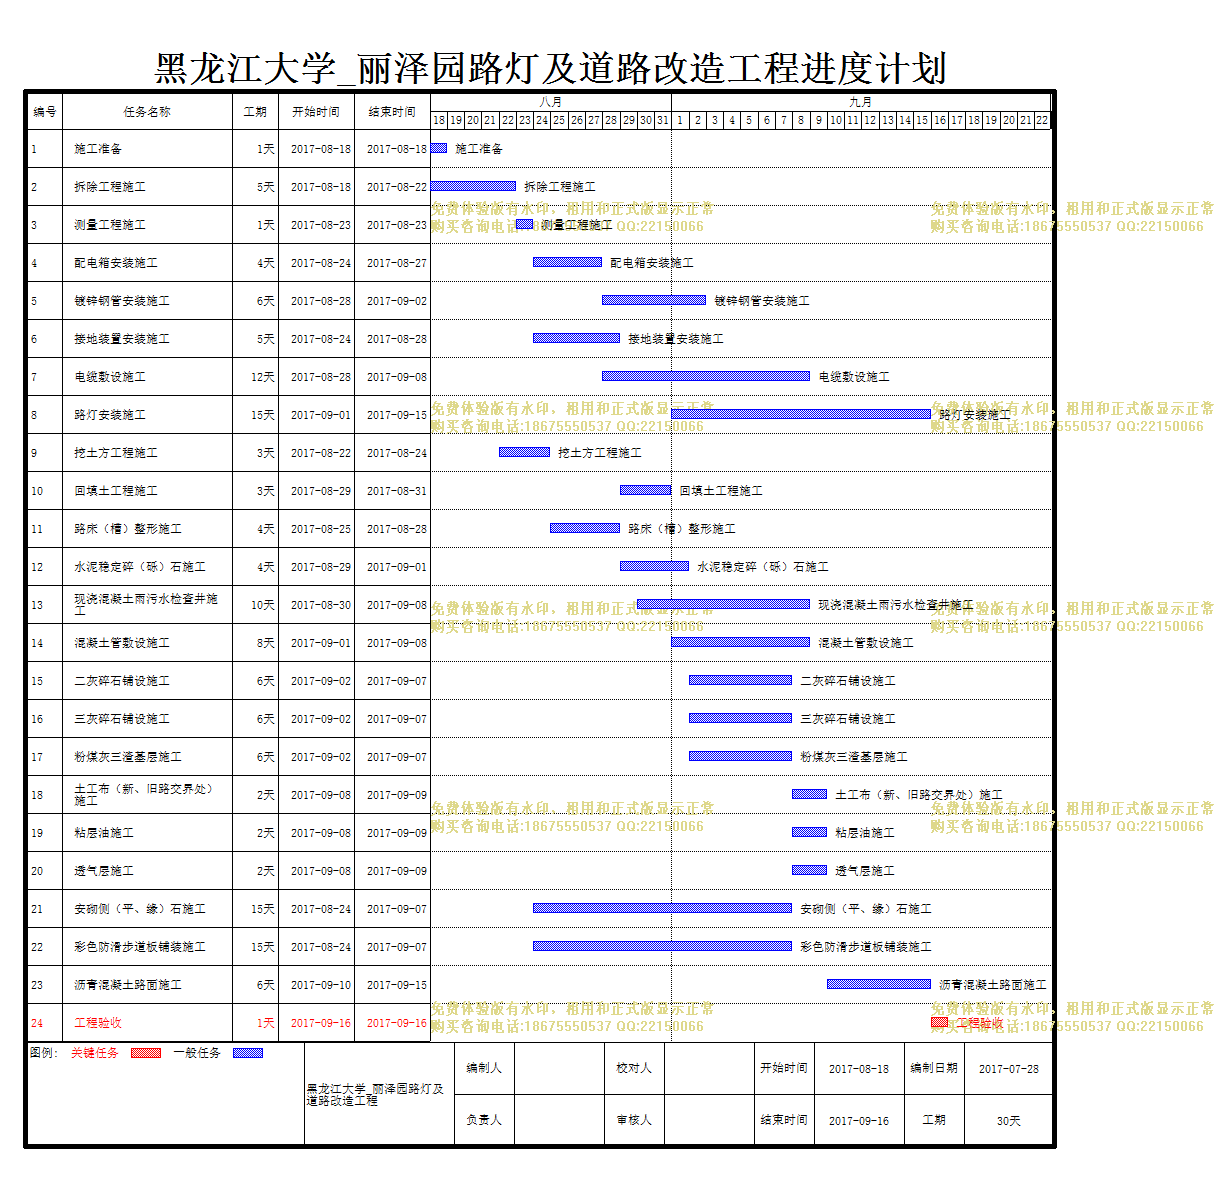
Task: Select the red 工程验收 Gantt bar
Action: pyautogui.click(x=939, y=1023)
